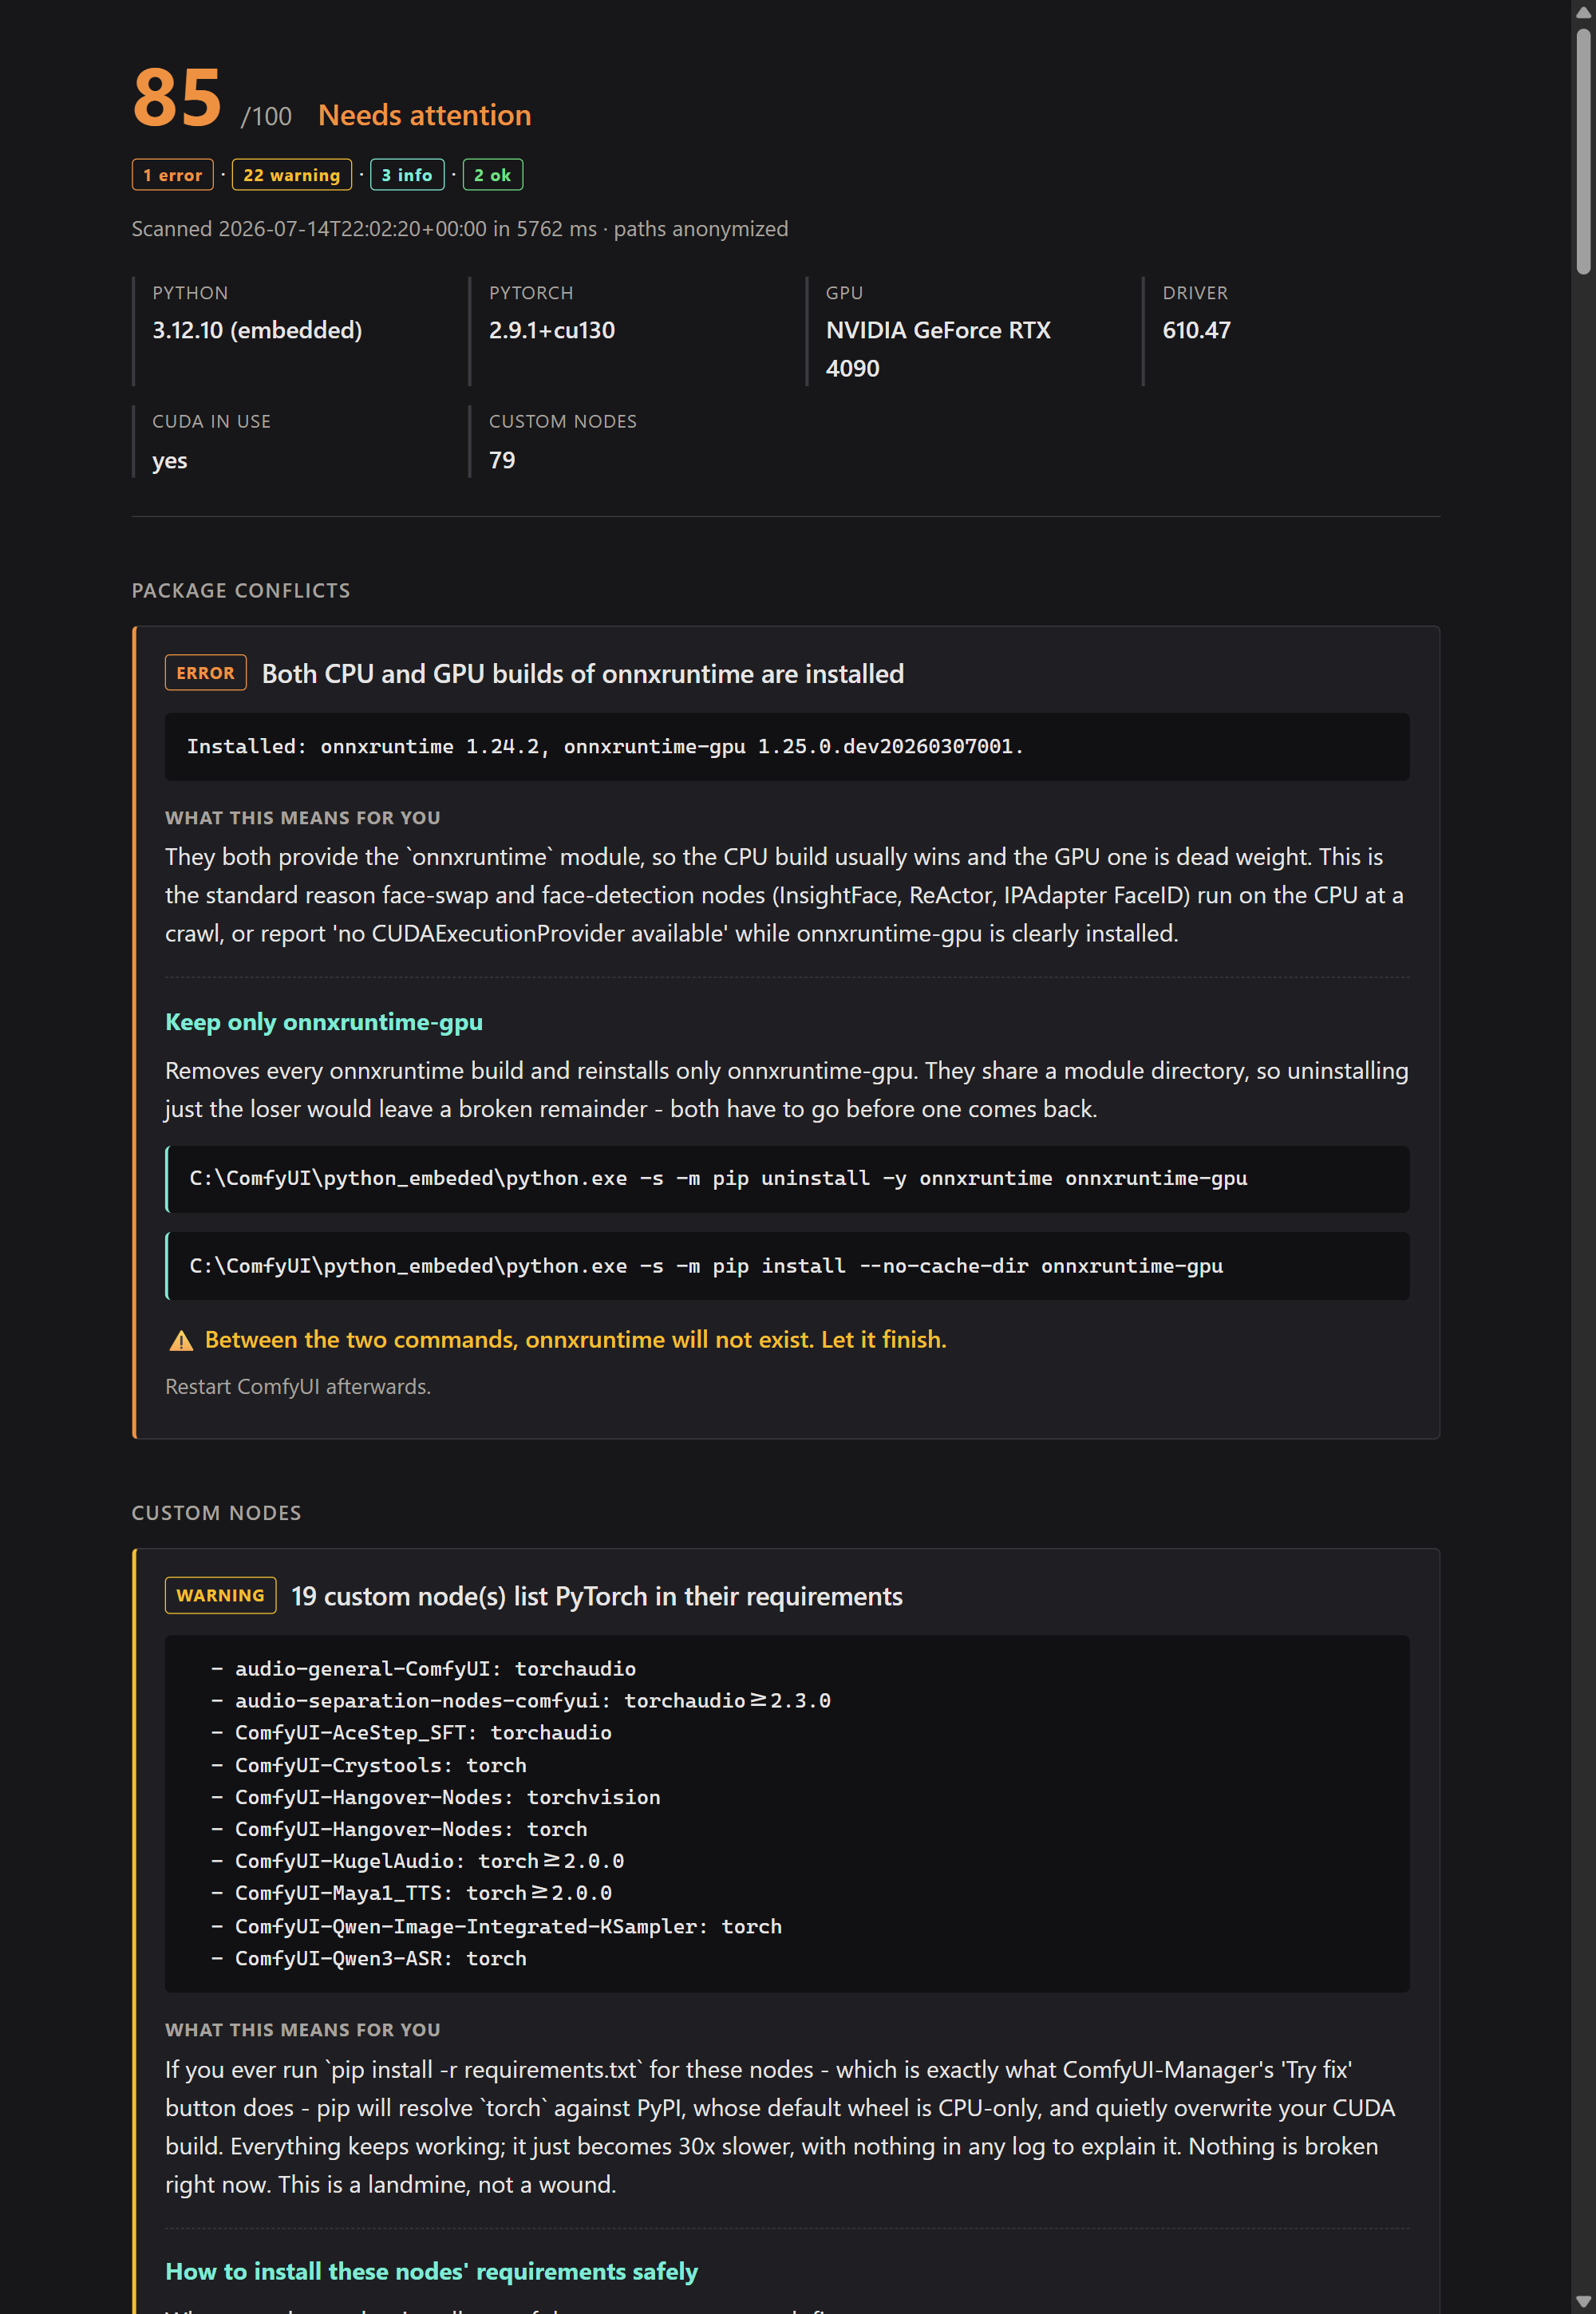Click the 'Removes every onnxruntime build' description
This screenshot has height=2314, width=1596.
[x=787, y=1090]
